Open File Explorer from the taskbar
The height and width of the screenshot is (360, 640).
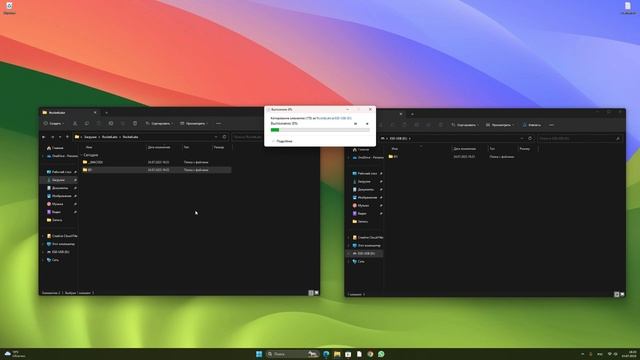point(337,354)
